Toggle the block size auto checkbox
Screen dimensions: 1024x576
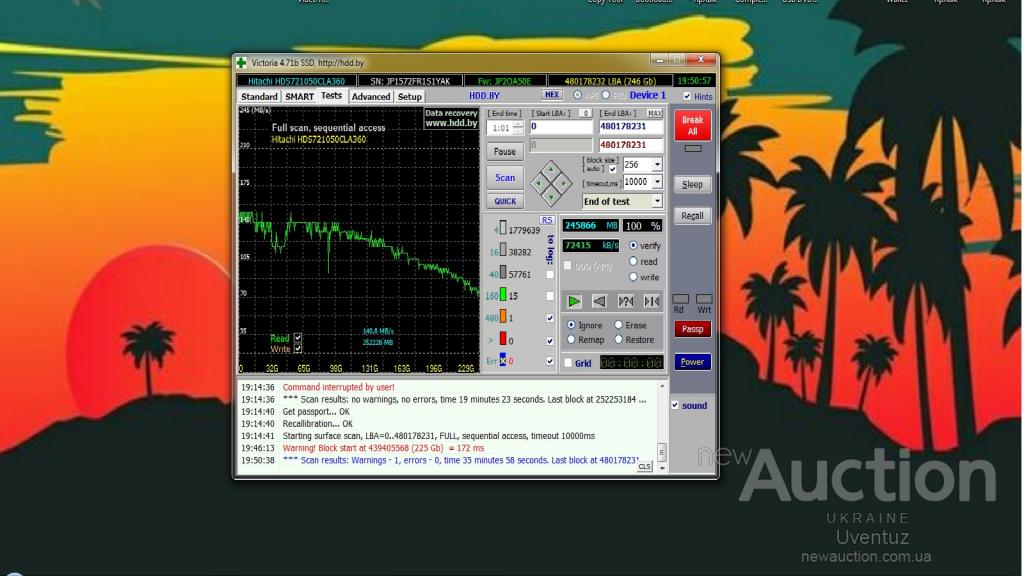point(613,168)
